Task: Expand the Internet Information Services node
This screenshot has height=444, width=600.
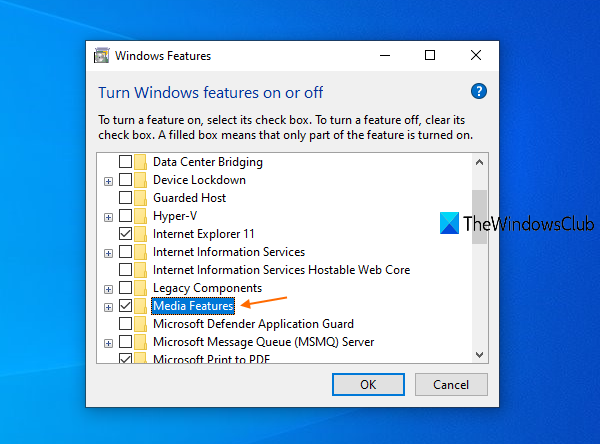Action: [109, 253]
